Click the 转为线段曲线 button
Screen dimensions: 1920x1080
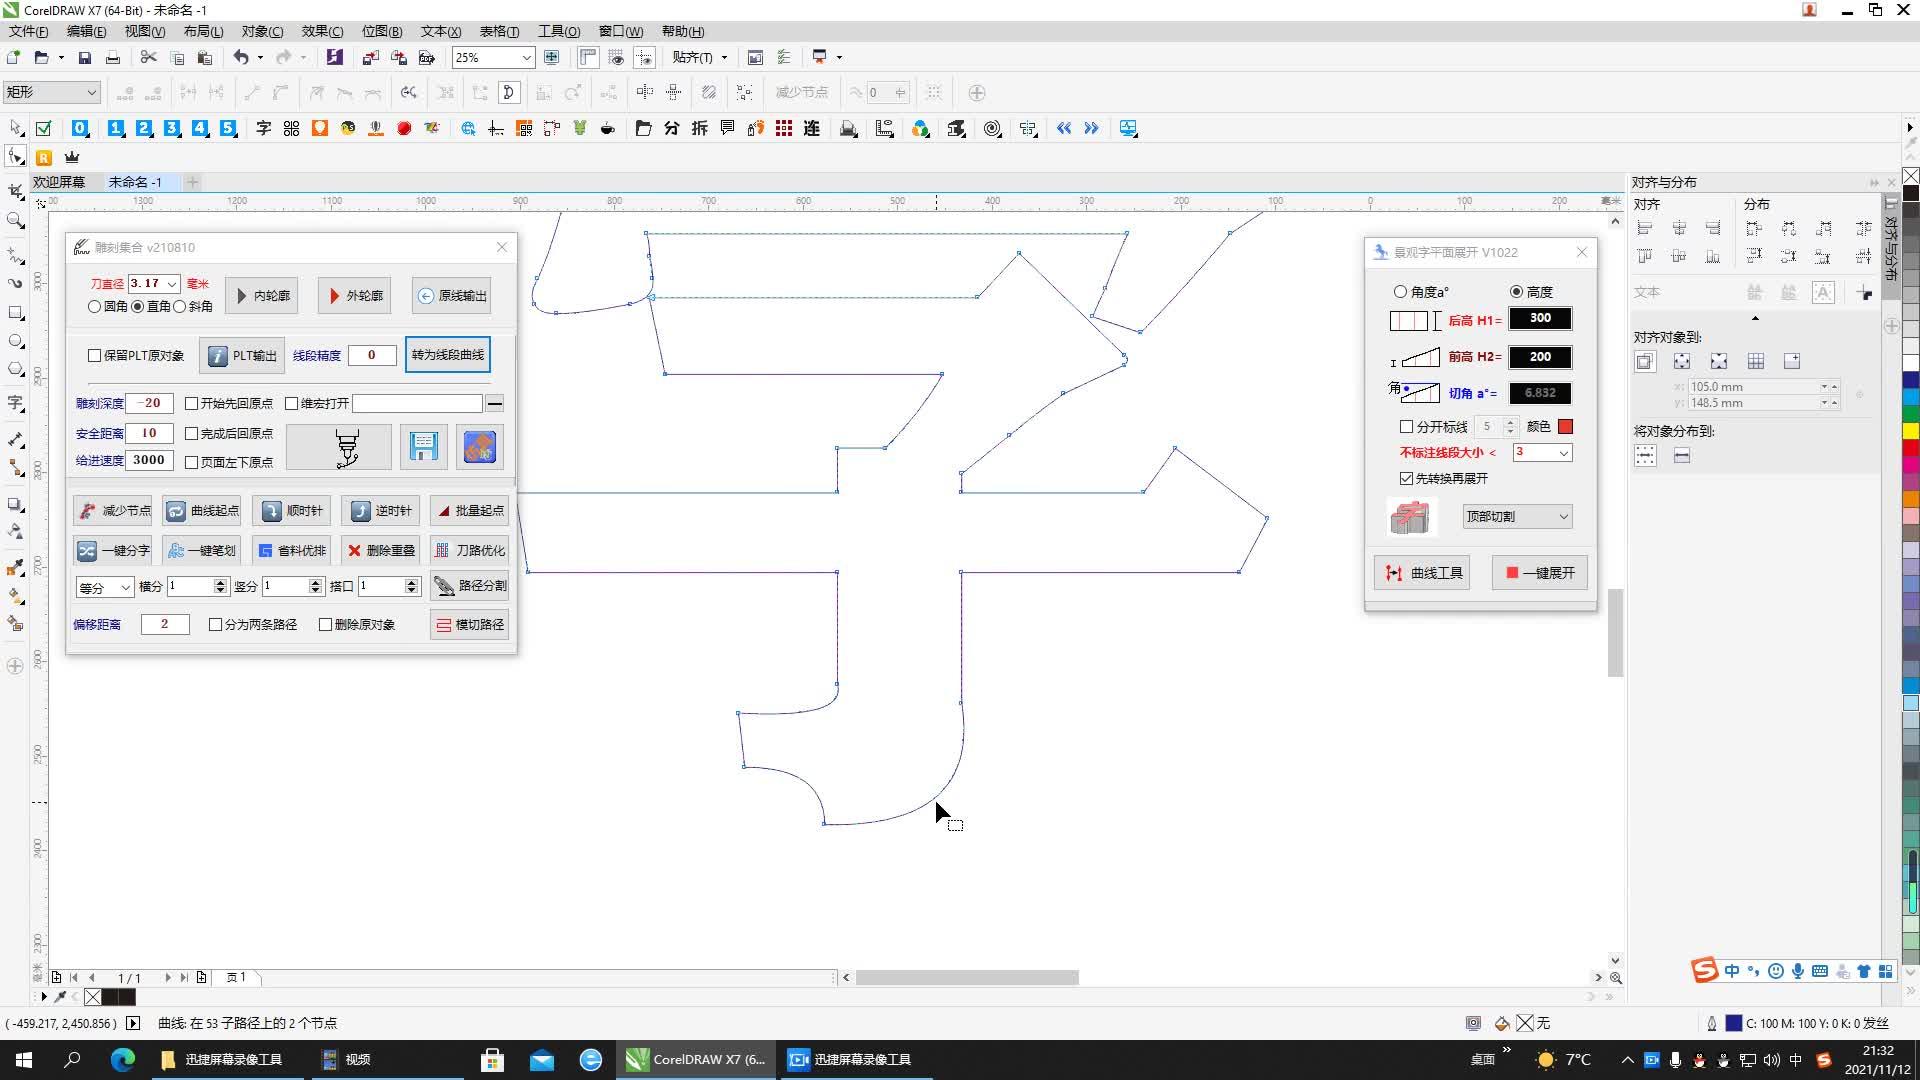(x=447, y=355)
